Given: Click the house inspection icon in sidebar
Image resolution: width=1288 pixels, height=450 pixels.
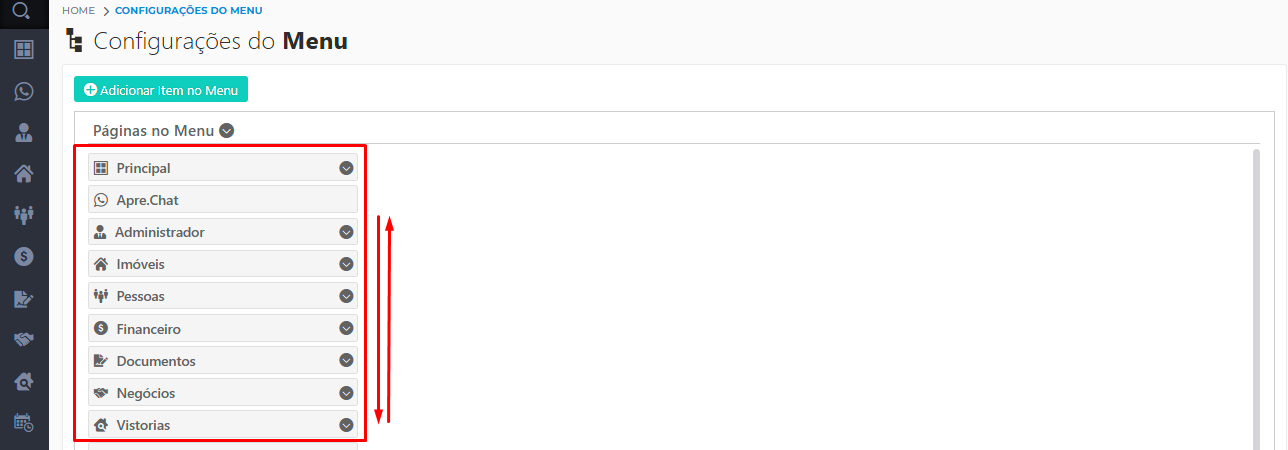Looking at the screenshot, I should [x=24, y=381].
